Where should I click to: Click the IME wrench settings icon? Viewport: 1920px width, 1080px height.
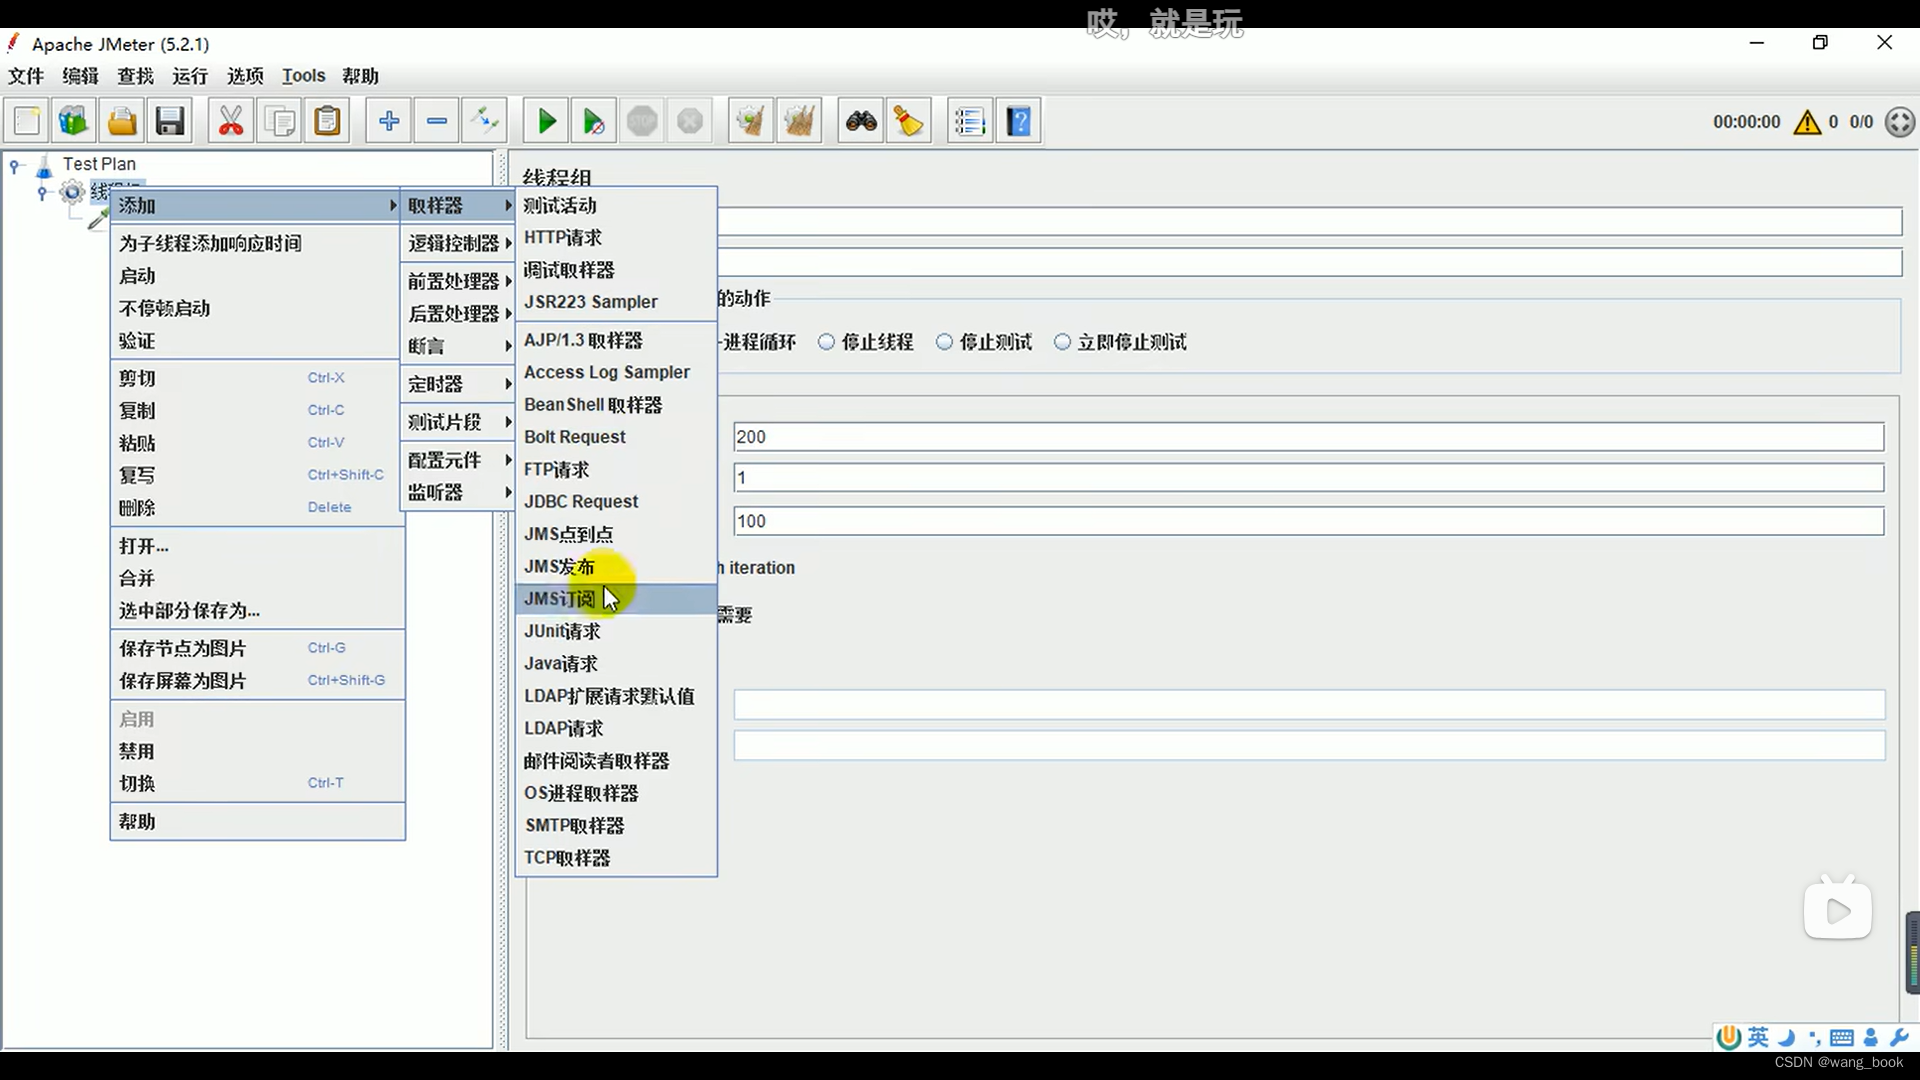click(x=1899, y=1037)
